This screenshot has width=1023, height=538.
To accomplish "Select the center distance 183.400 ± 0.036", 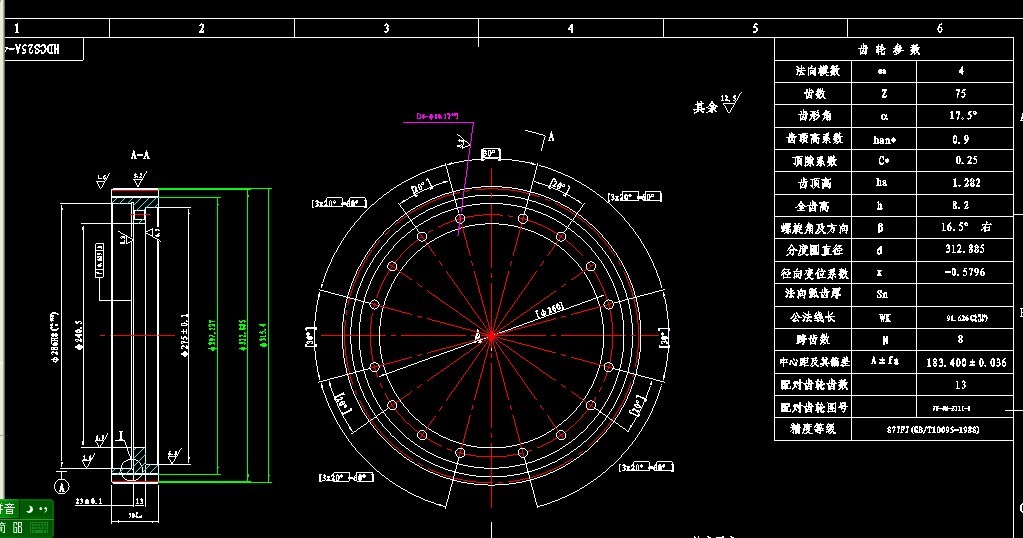I will pos(966,363).
